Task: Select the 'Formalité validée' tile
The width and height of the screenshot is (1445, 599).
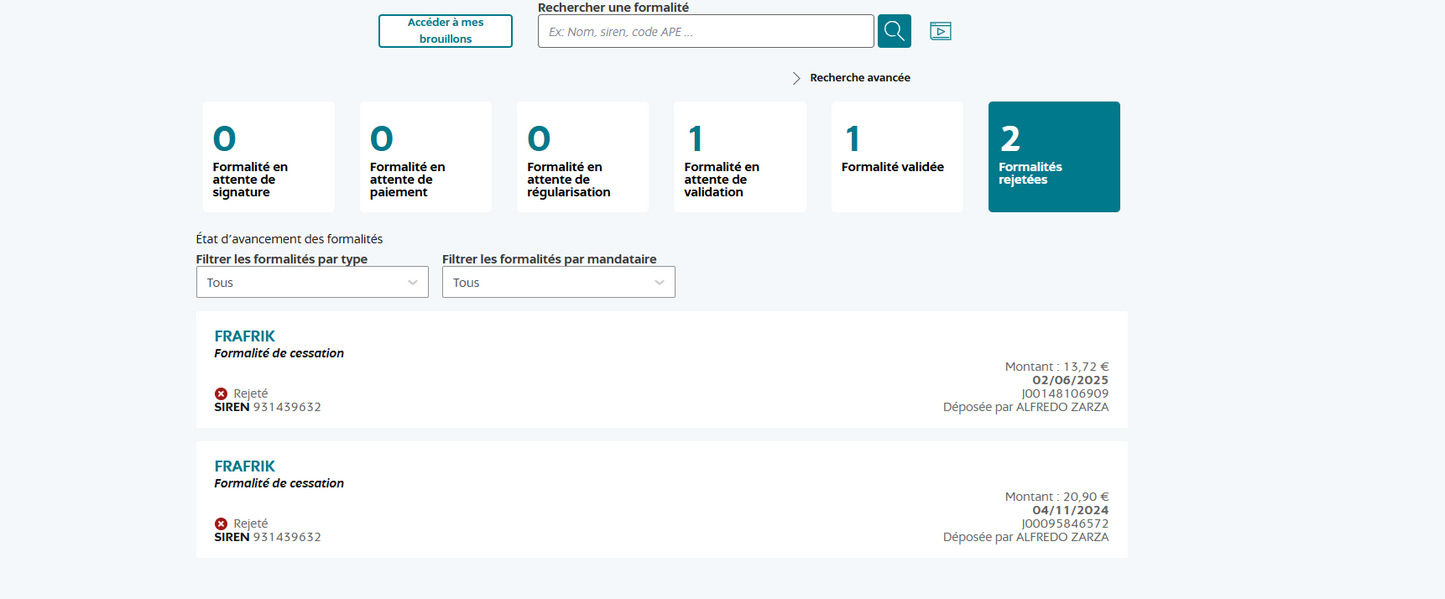Action: point(897,157)
